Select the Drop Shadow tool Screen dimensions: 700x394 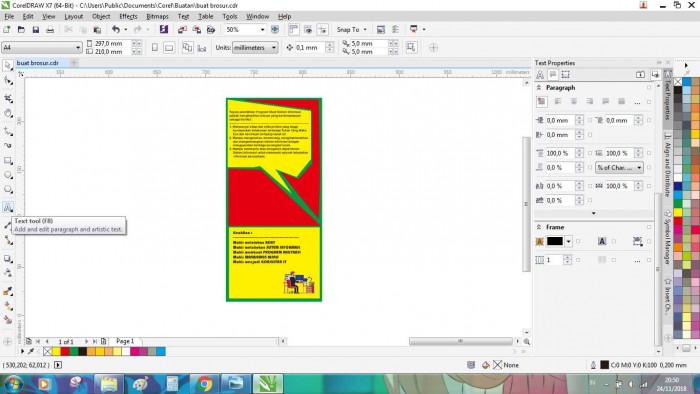pos(8,258)
